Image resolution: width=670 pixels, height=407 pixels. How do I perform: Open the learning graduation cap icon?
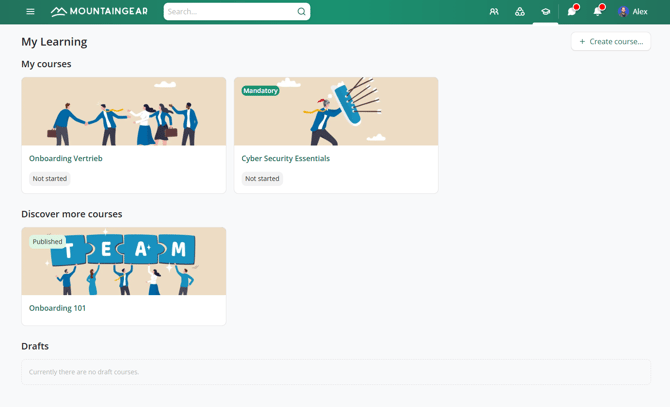click(546, 12)
